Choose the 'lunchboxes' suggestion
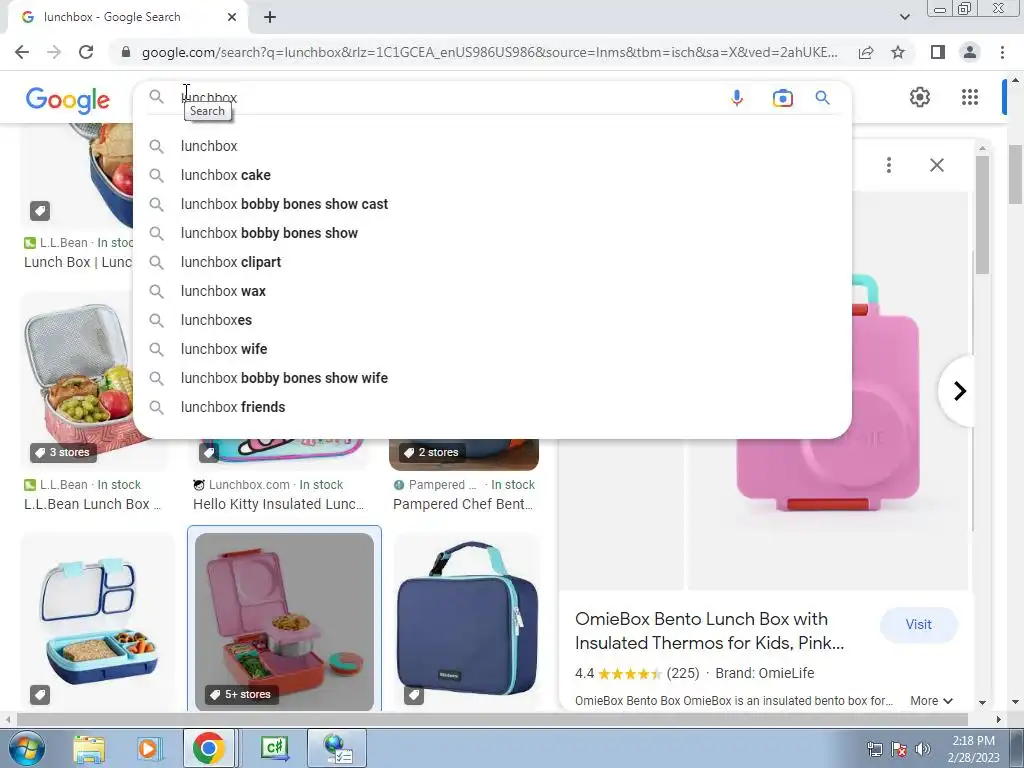Screen dimensions: 1024x768 492,320
